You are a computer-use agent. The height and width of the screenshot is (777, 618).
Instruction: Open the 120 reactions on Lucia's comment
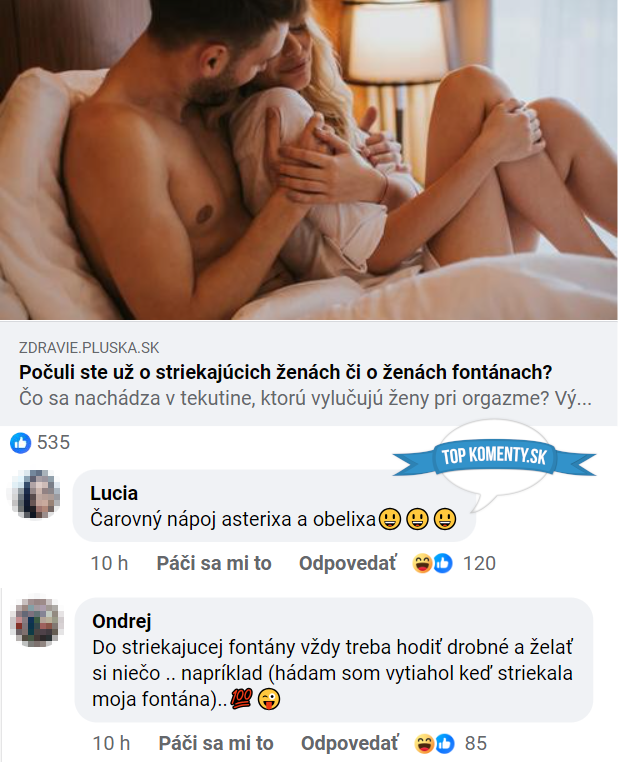click(479, 563)
